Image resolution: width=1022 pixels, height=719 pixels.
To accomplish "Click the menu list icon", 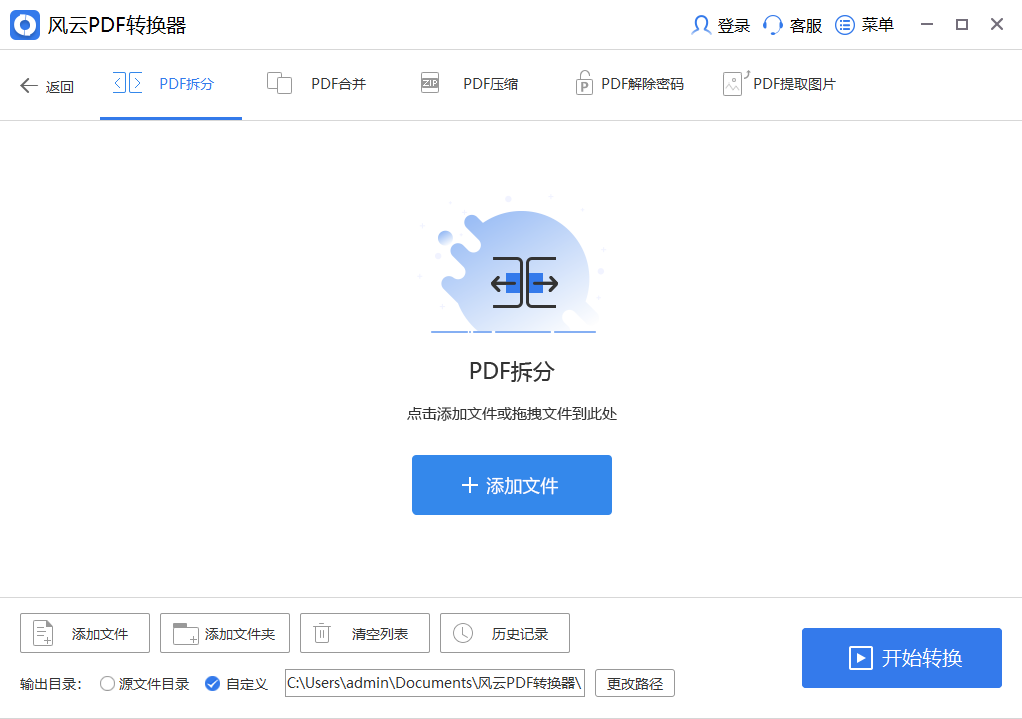I will pyautogui.click(x=845, y=25).
